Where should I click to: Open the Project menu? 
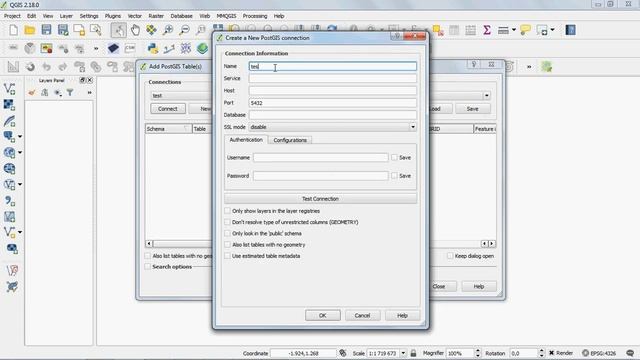(12, 16)
